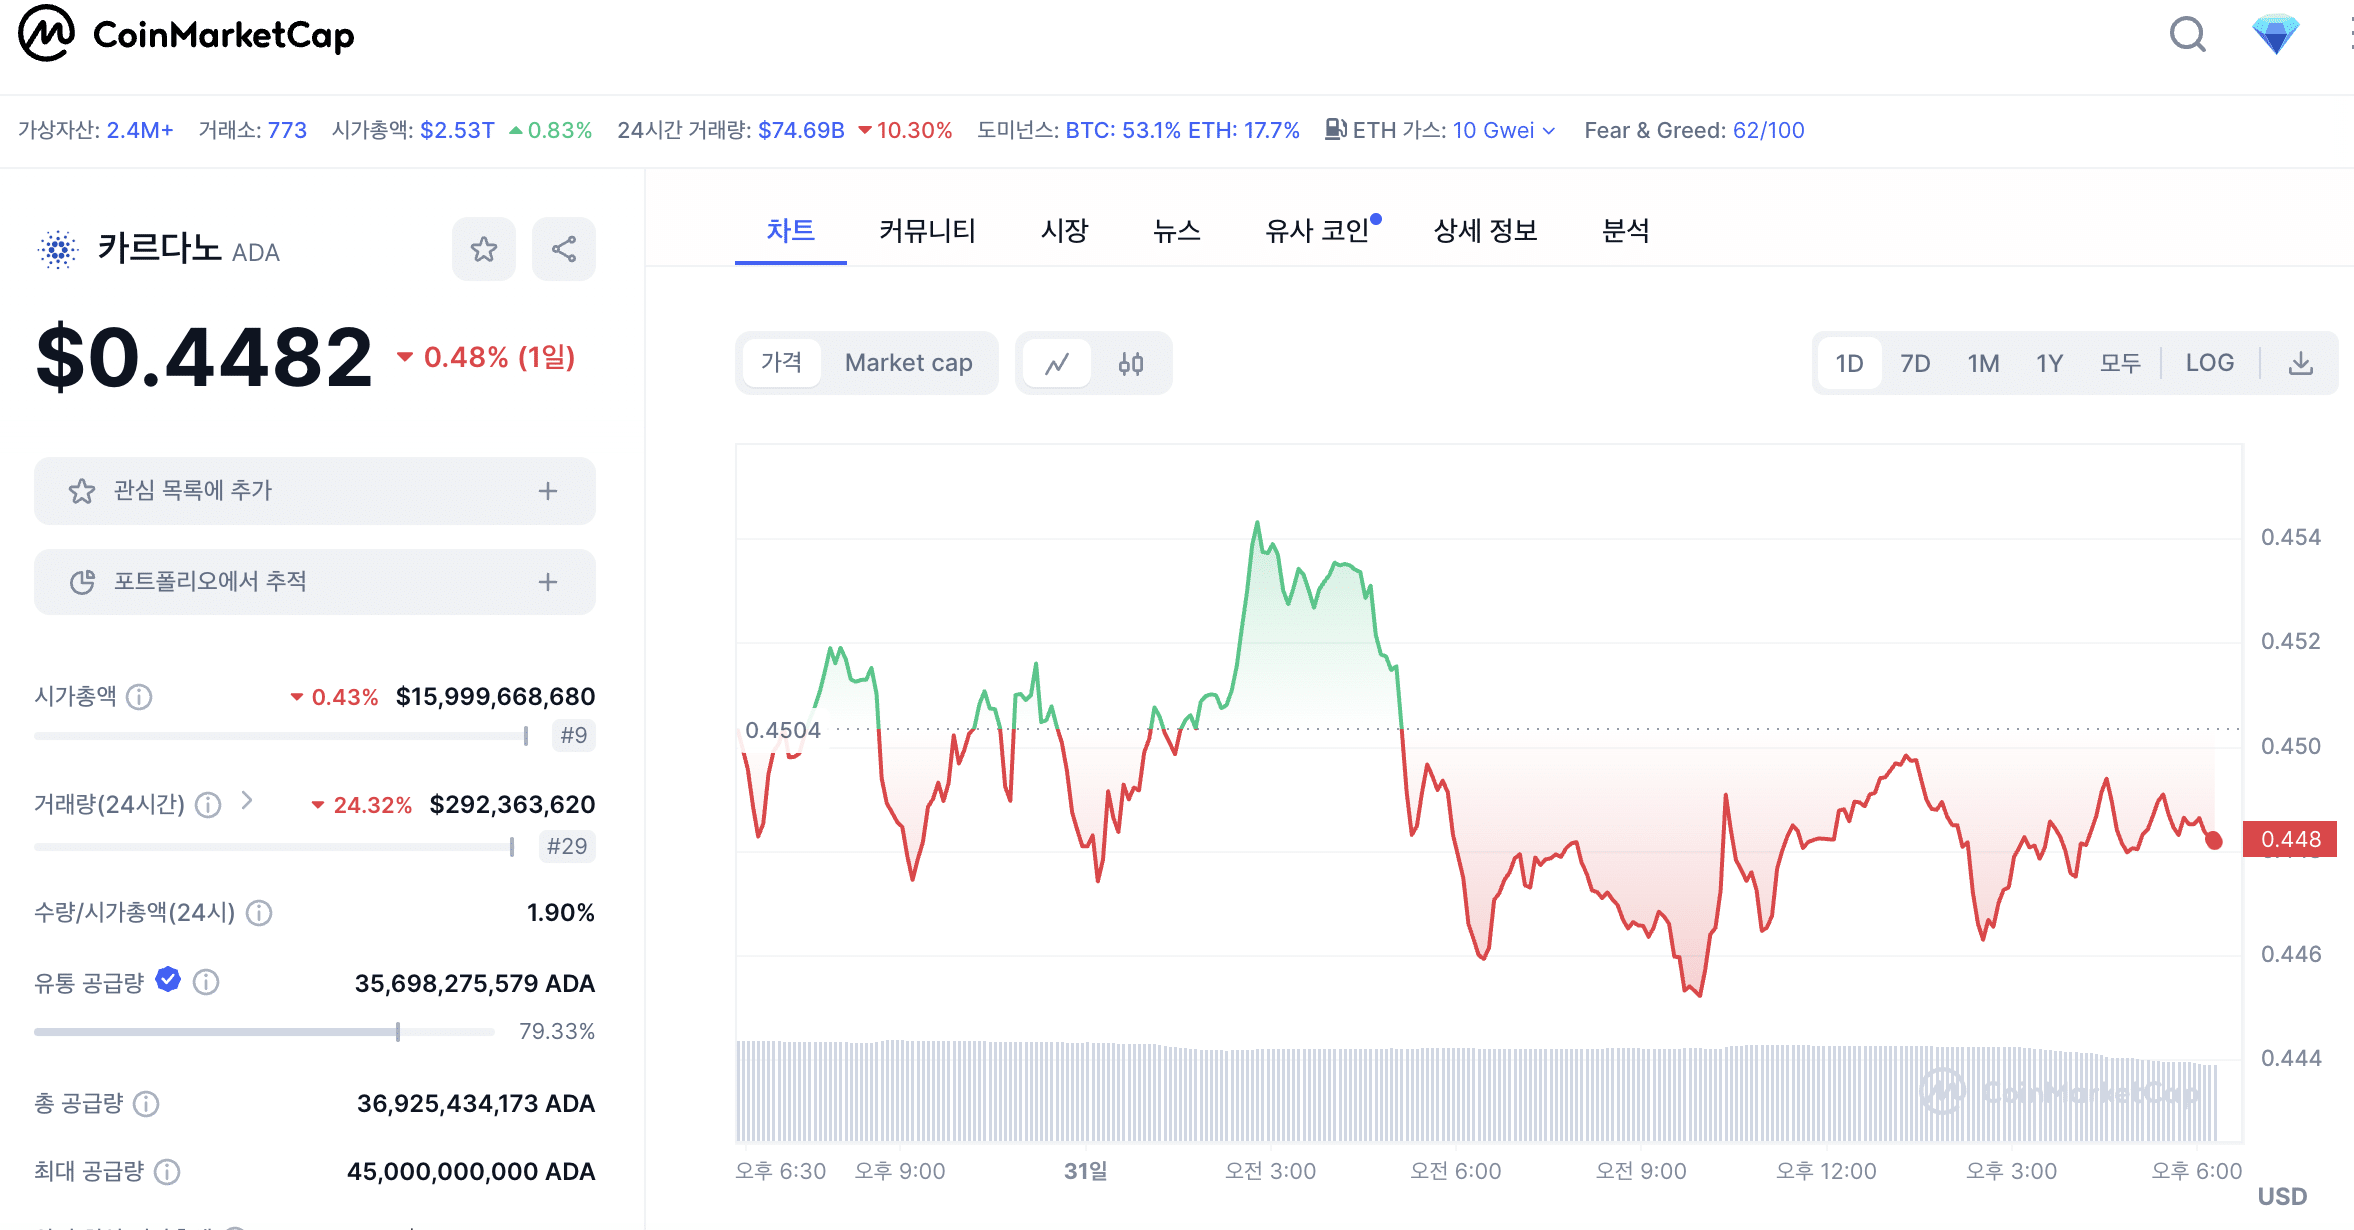The height and width of the screenshot is (1230, 2354).
Task: Open the 뉴스 tab
Action: (1176, 231)
